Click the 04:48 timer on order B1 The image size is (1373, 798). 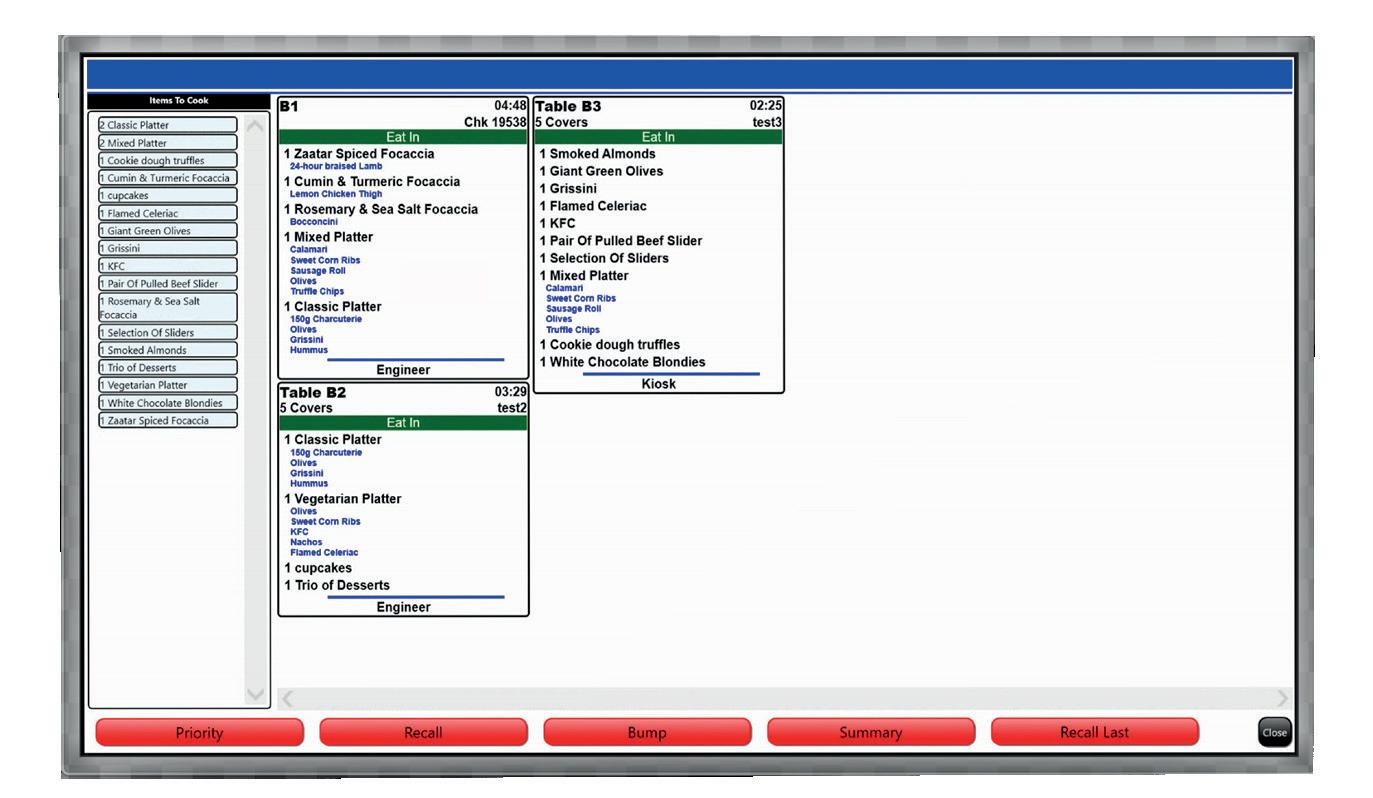click(509, 106)
